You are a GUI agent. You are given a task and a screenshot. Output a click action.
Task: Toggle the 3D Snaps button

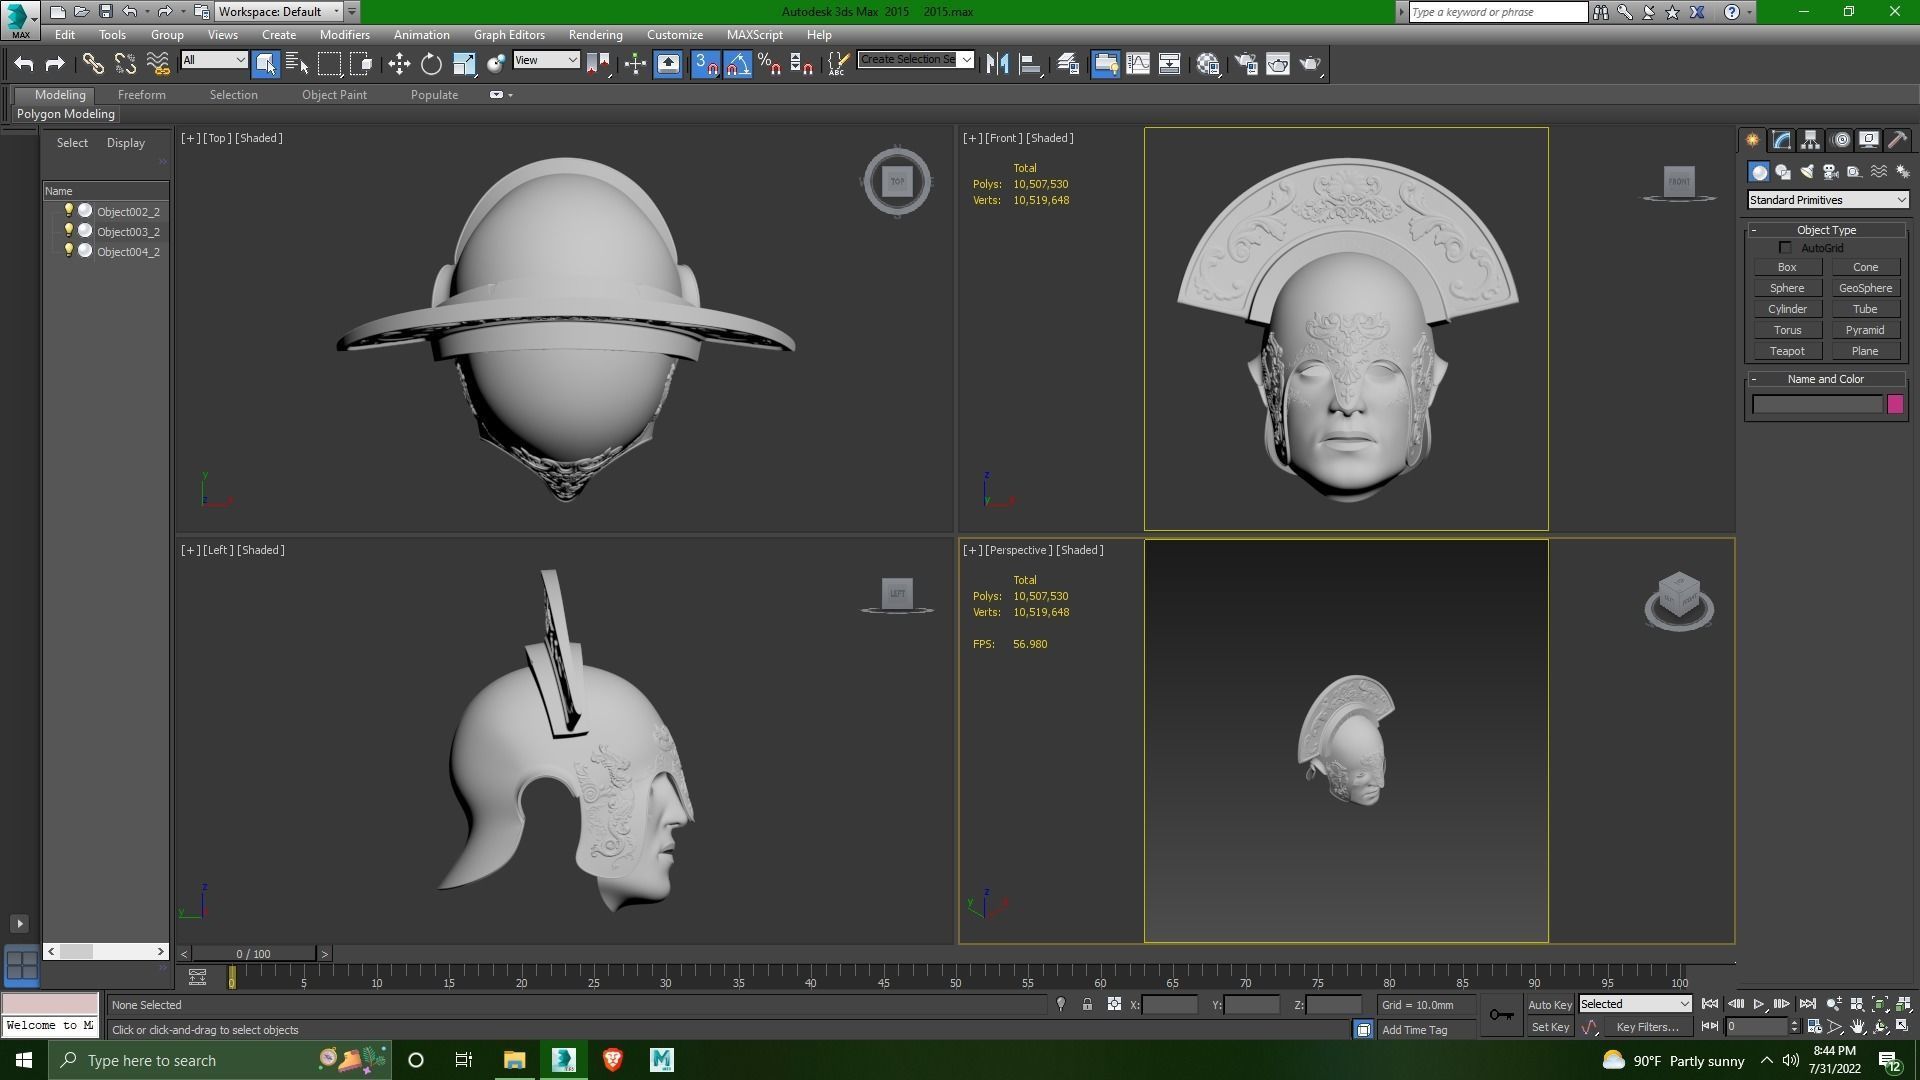pos(706,64)
